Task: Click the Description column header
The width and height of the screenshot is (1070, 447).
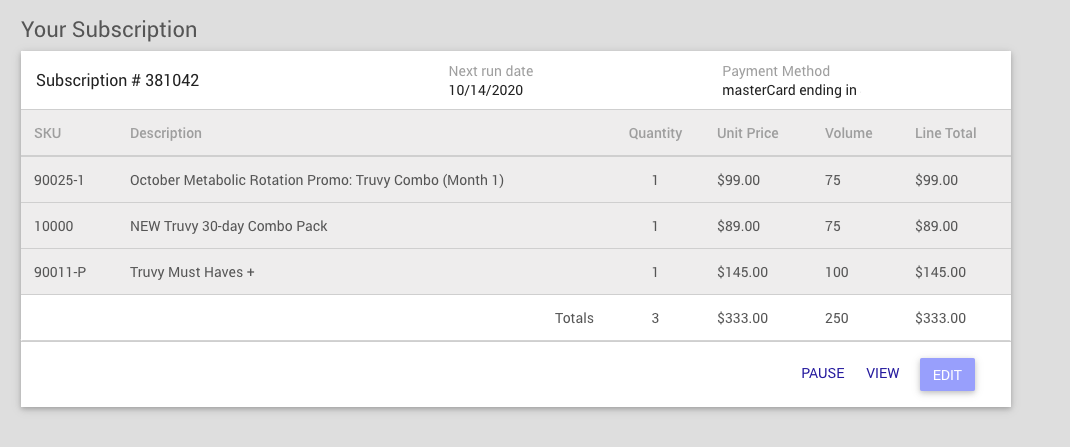Action: (x=166, y=133)
